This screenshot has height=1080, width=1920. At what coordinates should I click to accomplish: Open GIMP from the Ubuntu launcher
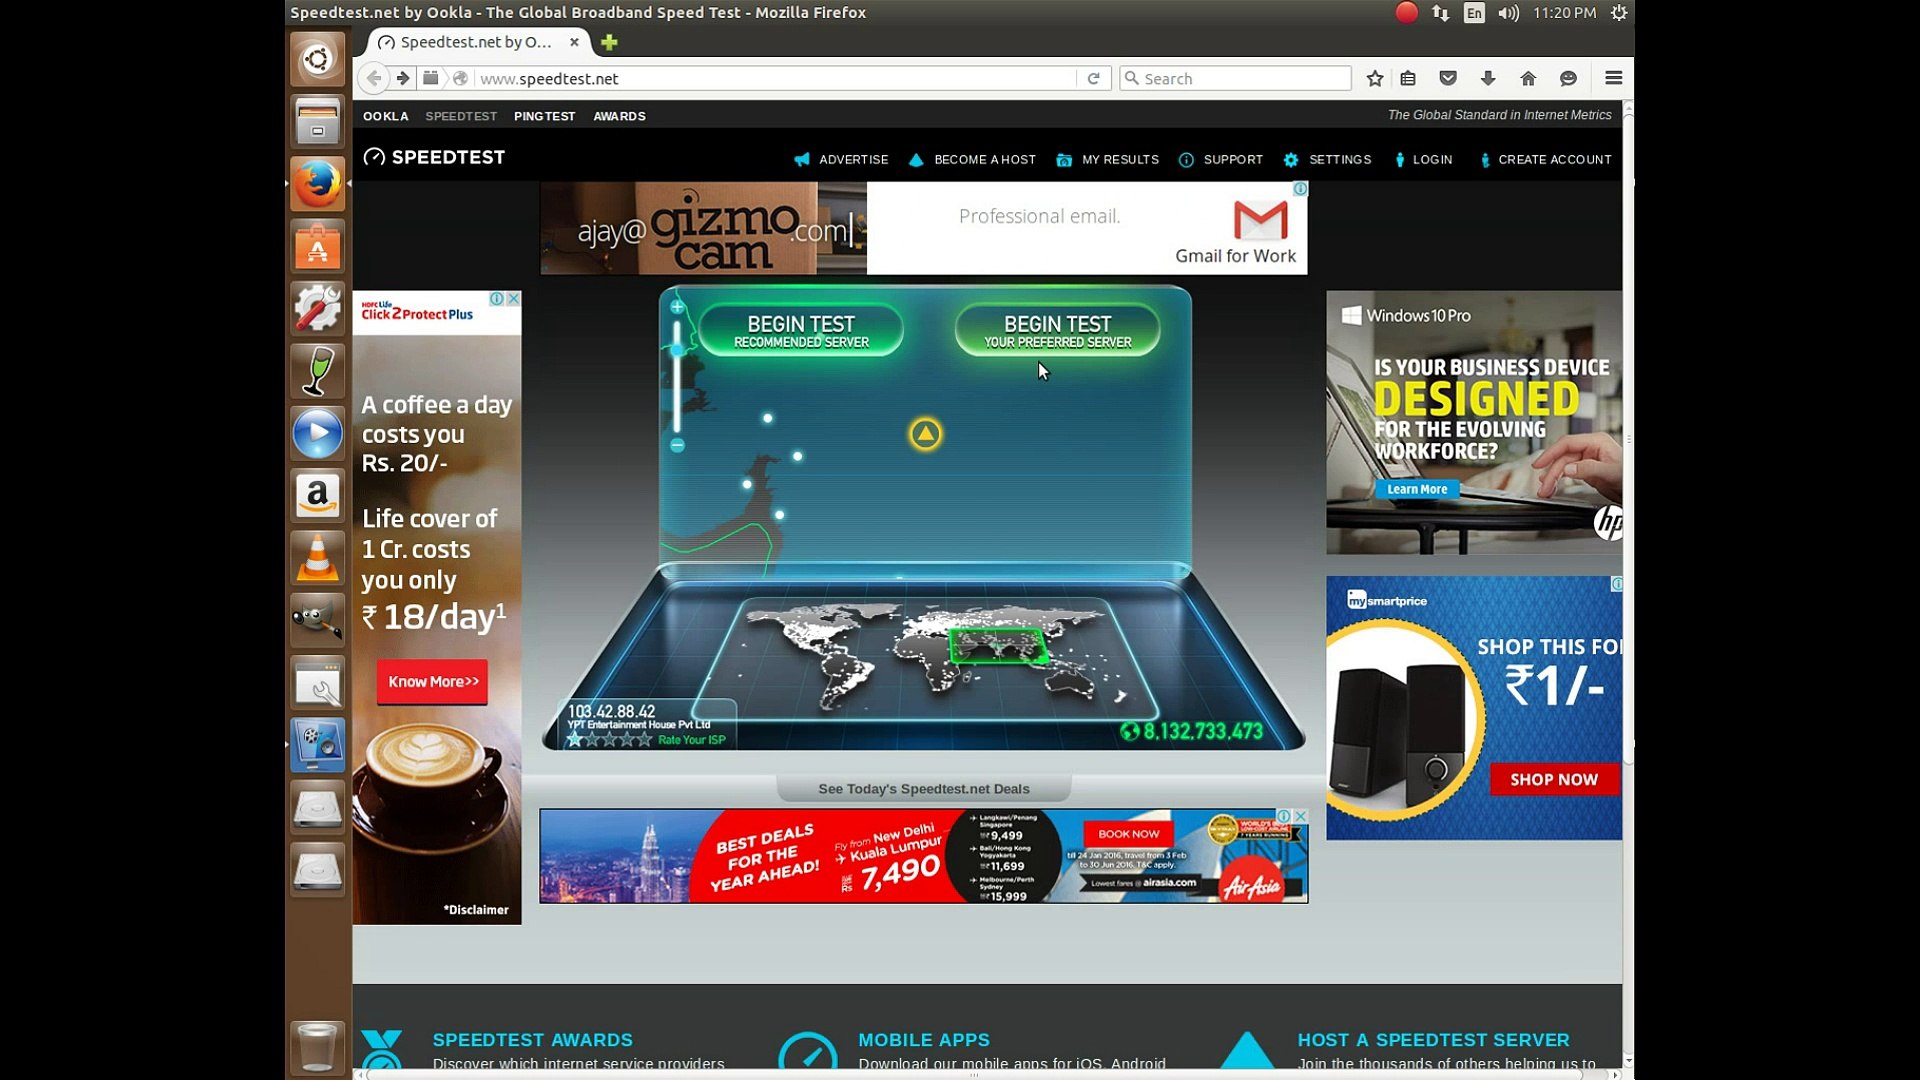pos(317,620)
